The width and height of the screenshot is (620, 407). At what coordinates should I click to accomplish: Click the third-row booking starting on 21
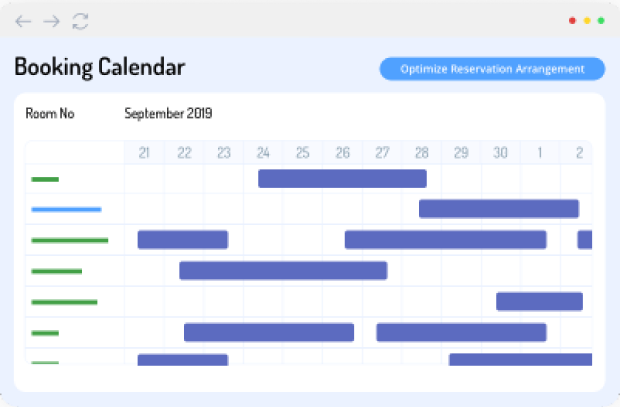coord(182,240)
